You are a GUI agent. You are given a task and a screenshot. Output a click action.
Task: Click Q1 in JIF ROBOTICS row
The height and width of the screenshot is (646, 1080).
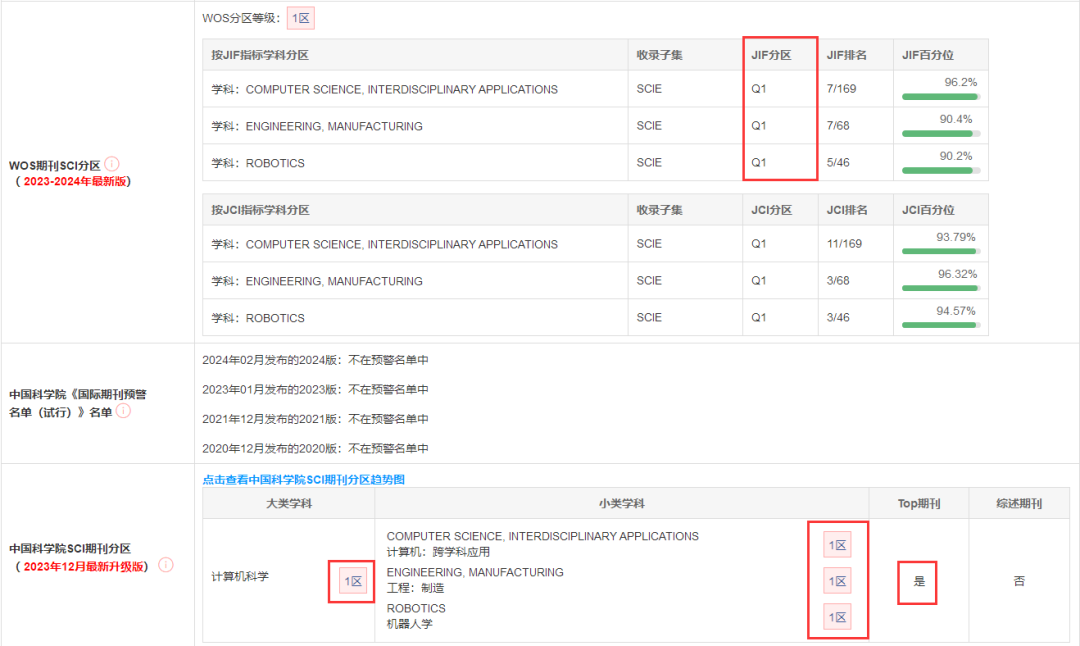[758, 163]
